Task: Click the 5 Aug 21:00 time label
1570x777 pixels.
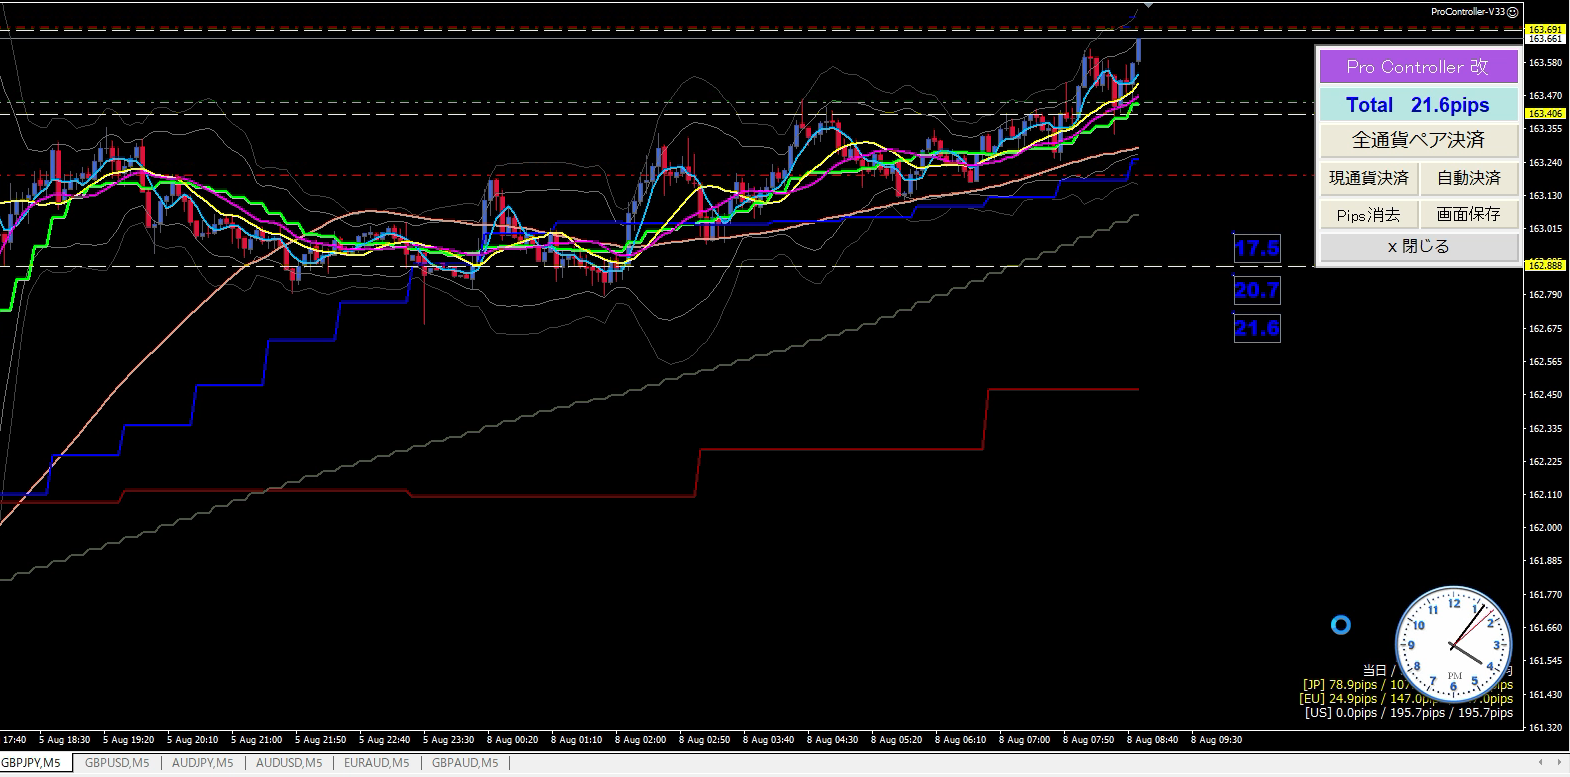Action: [256, 740]
